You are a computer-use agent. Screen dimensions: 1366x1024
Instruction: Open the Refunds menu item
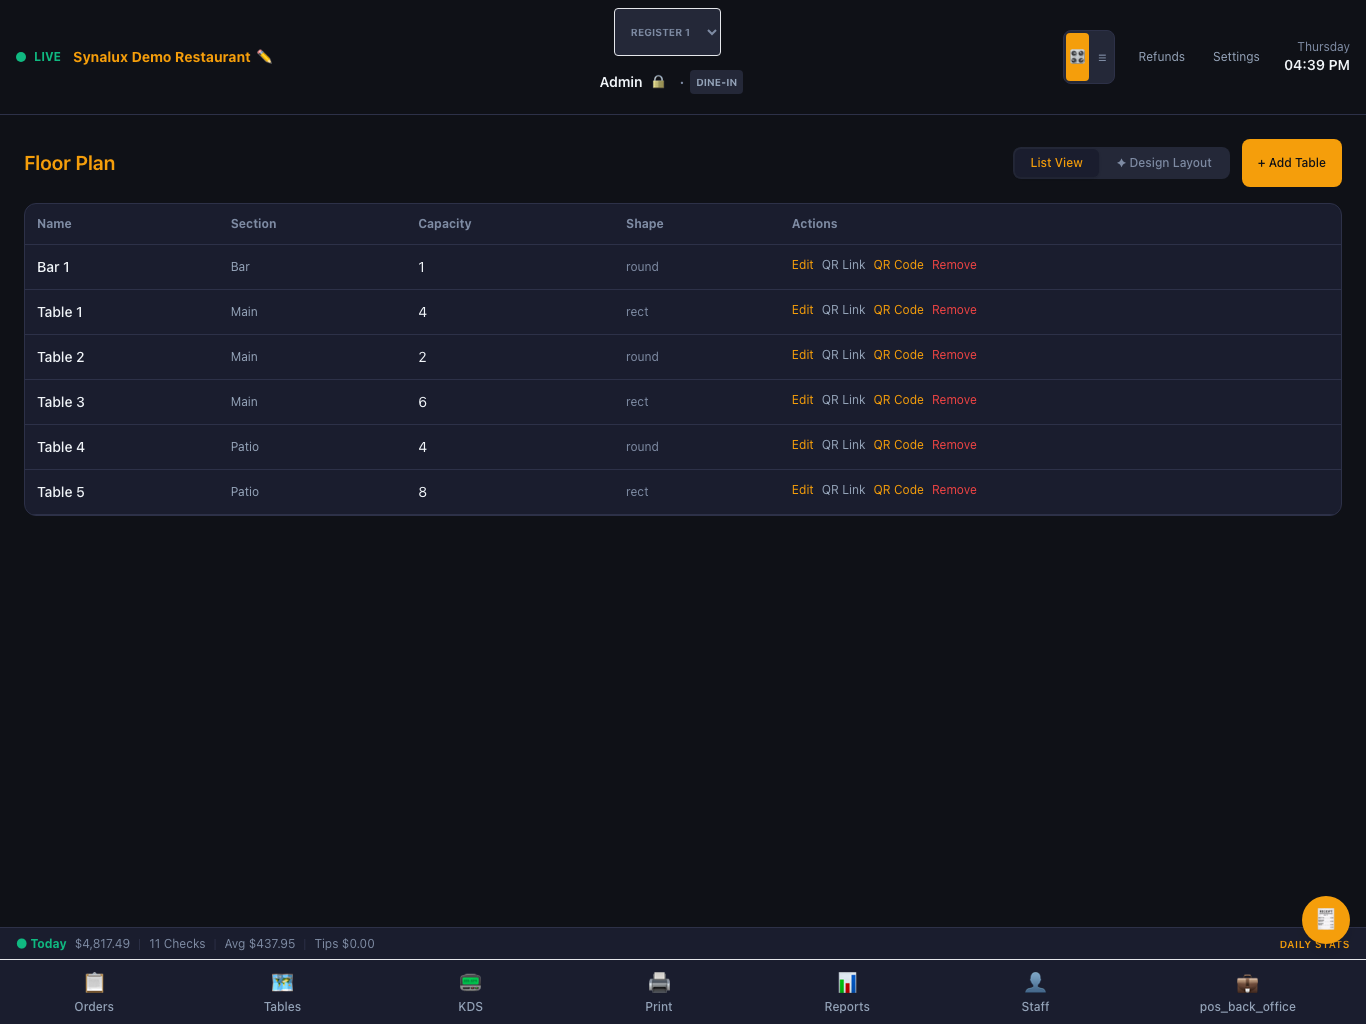[1161, 57]
